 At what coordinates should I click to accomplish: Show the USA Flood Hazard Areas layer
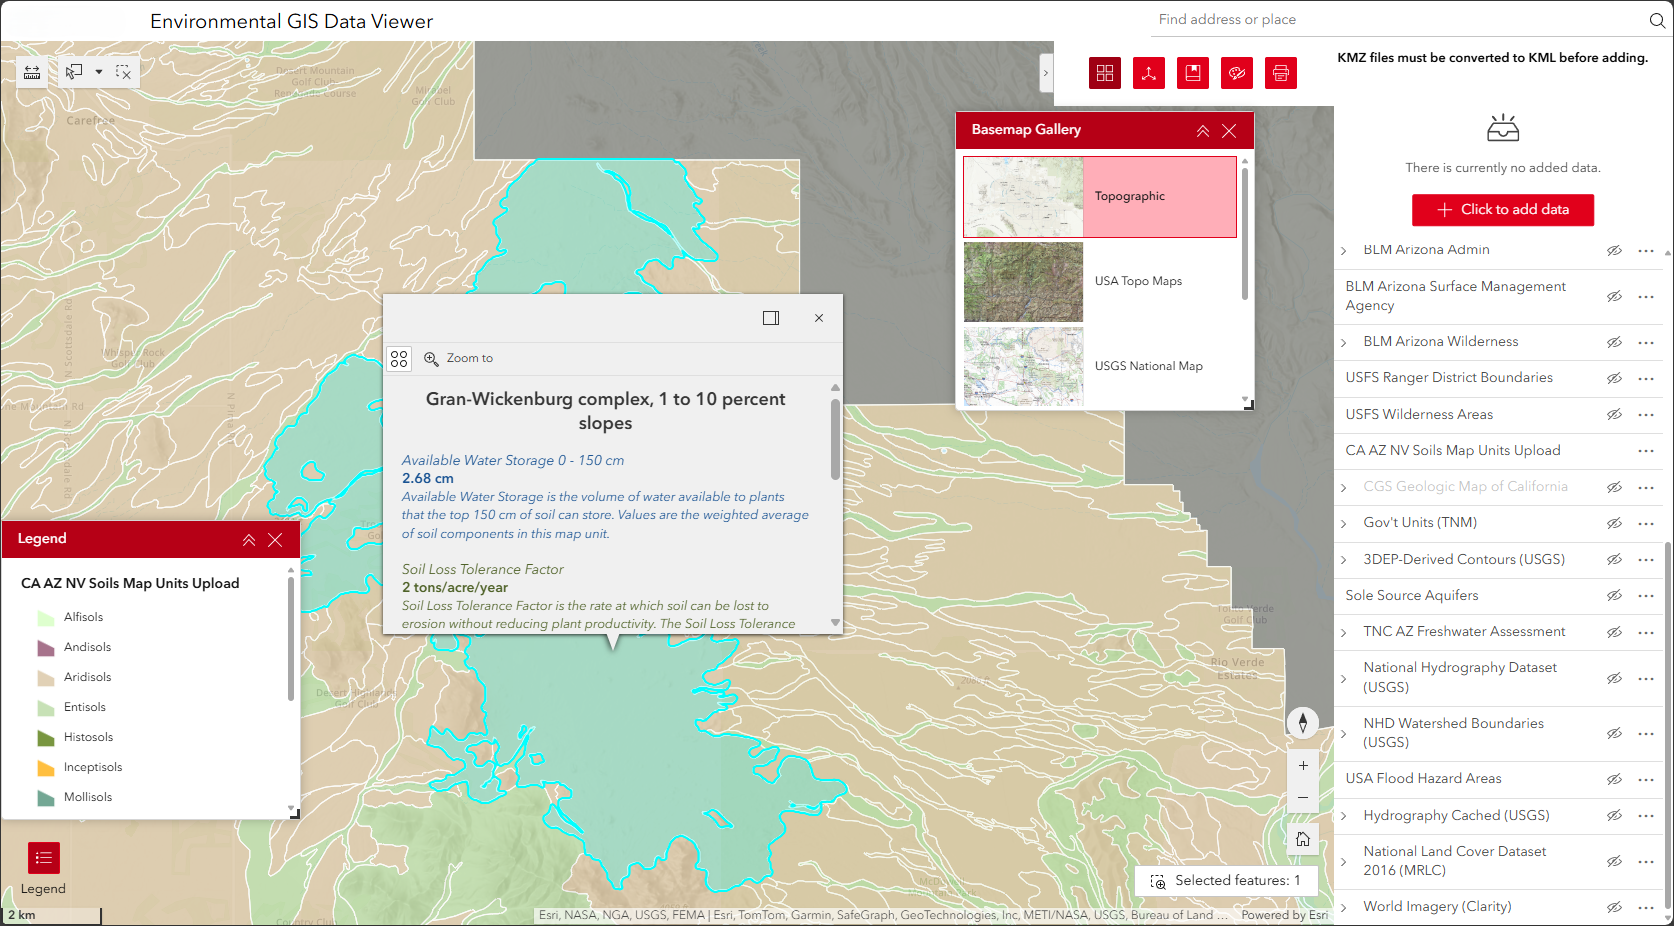[x=1615, y=779]
